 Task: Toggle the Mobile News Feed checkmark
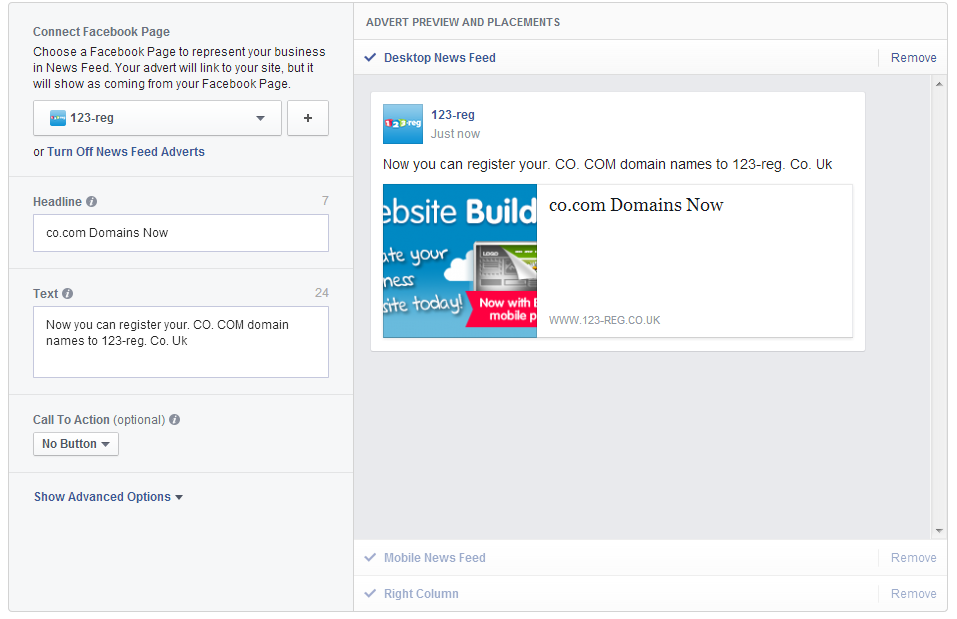click(x=370, y=557)
